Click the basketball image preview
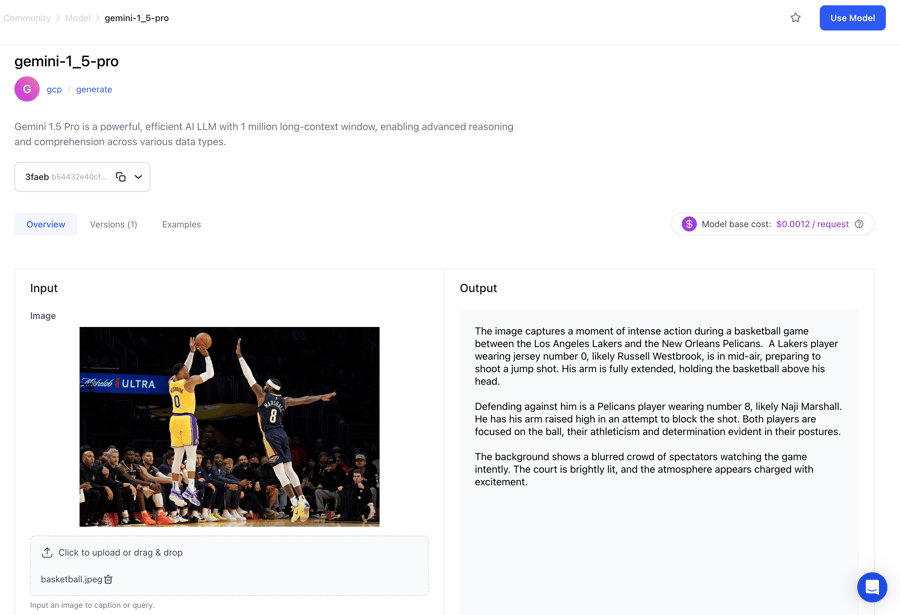Viewport: 900px width, 615px height. click(229, 426)
